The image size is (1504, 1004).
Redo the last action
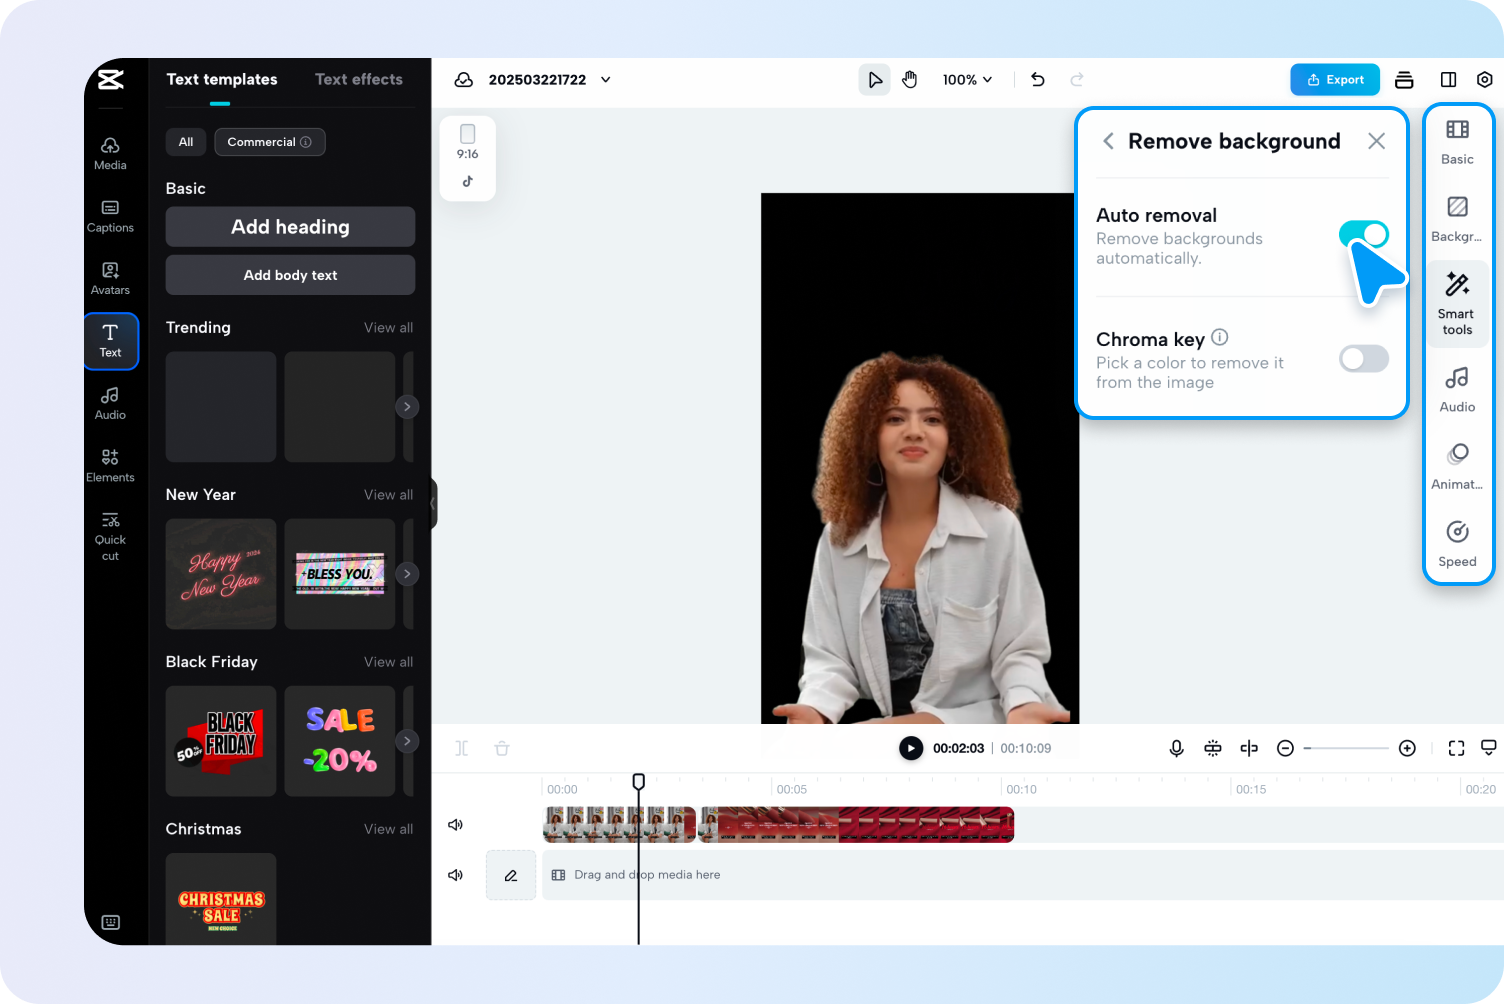pos(1077,80)
